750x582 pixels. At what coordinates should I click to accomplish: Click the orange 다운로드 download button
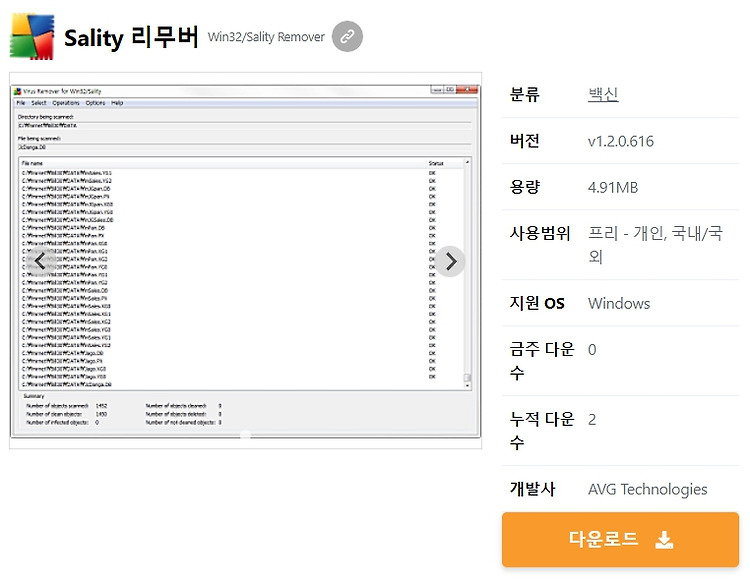point(620,539)
